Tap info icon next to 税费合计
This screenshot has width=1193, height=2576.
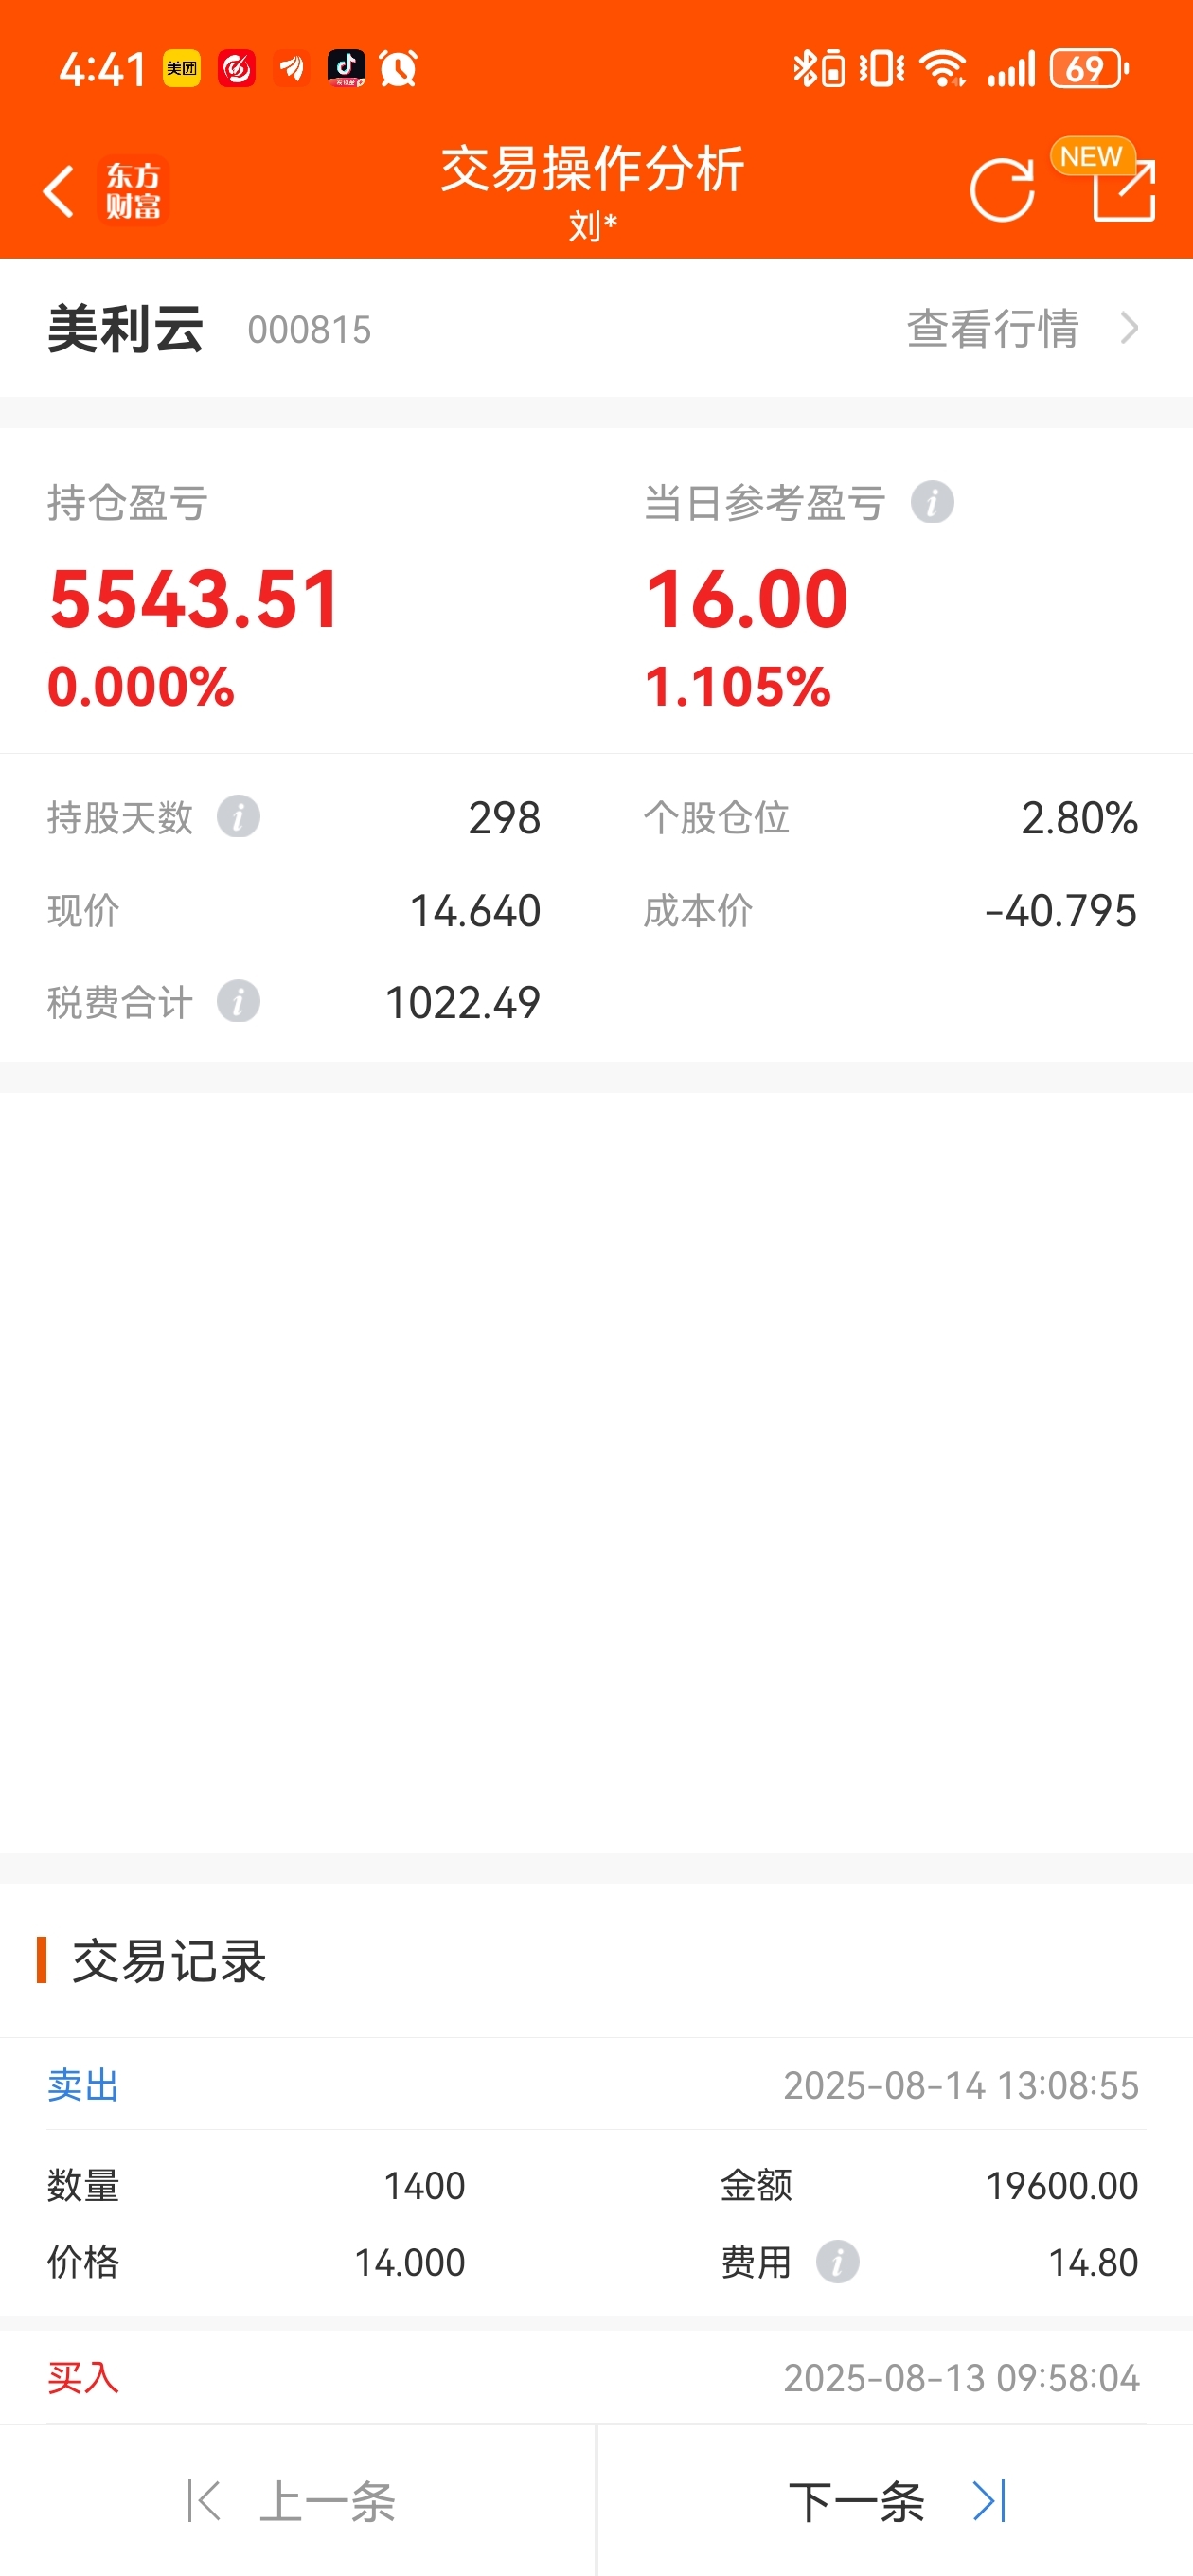238,1001
